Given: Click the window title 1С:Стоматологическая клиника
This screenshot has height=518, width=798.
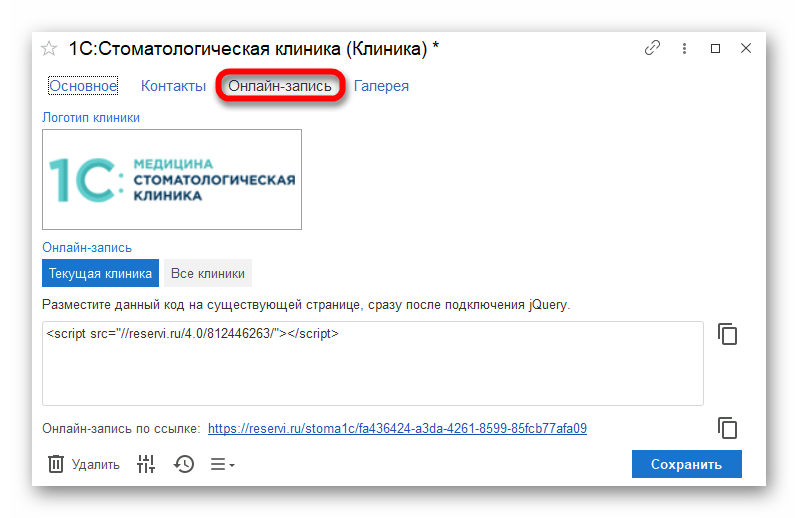Looking at the screenshot, I should tap(253, 49).
